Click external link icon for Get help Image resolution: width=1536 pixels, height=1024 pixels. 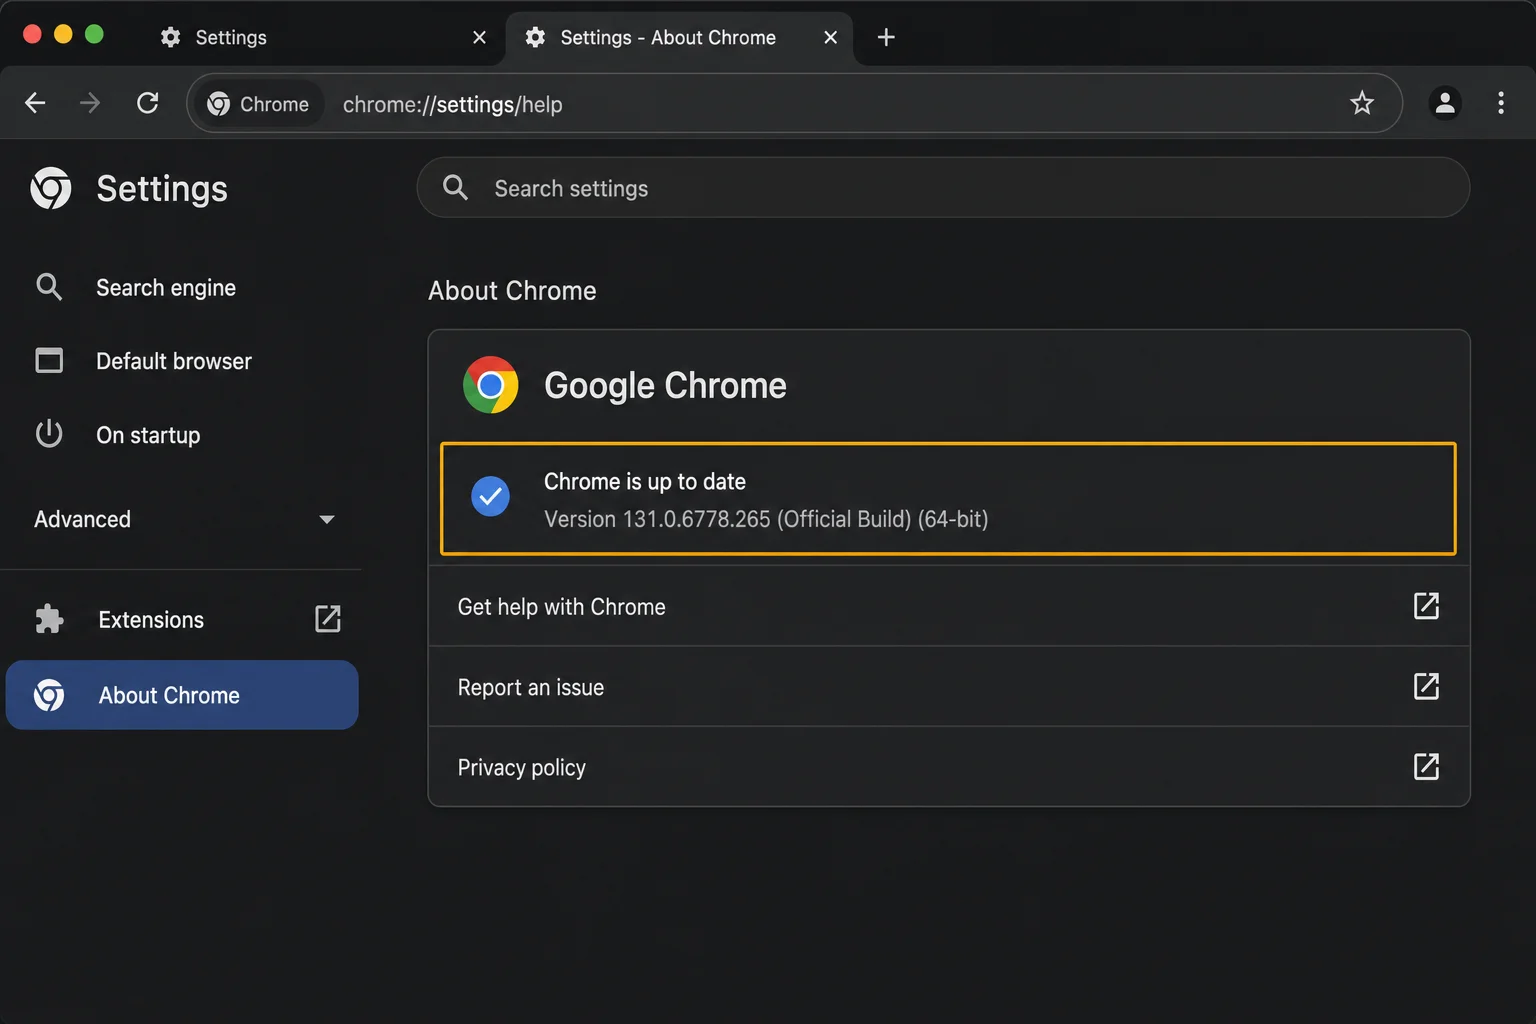pyautogui.click(x=1426, y=606)
